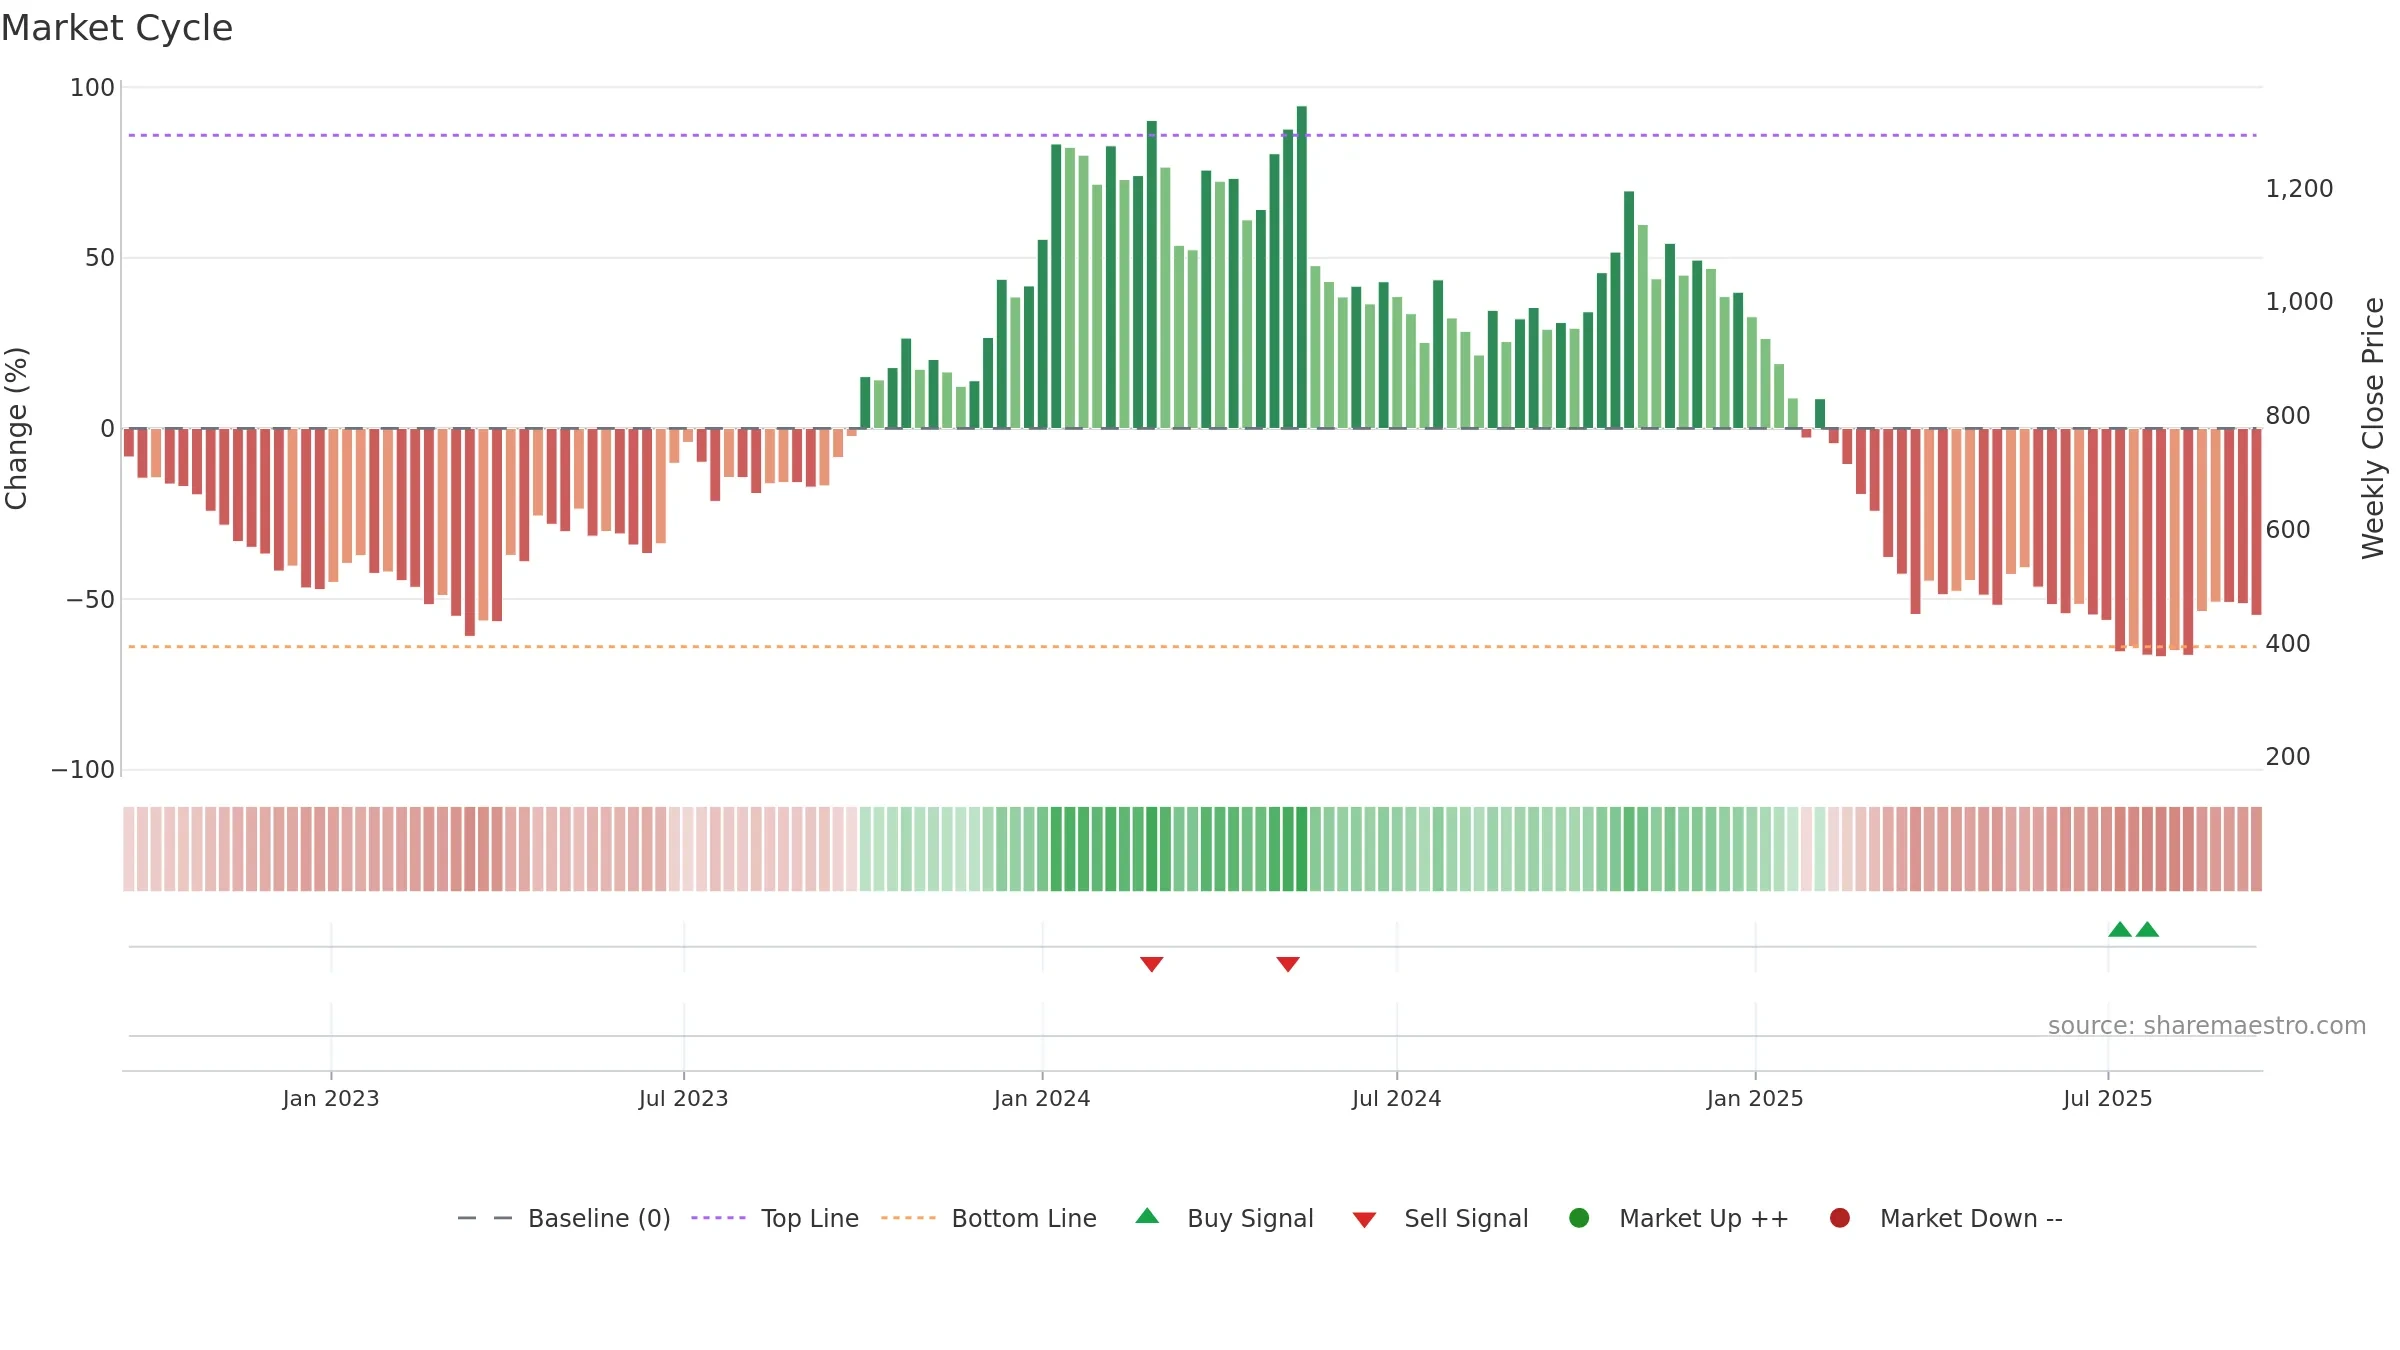Viewport: 2400px width, 1350px height.
Task: Toggle the Market Down -- legend entry
Action: click(1945, 1218)
